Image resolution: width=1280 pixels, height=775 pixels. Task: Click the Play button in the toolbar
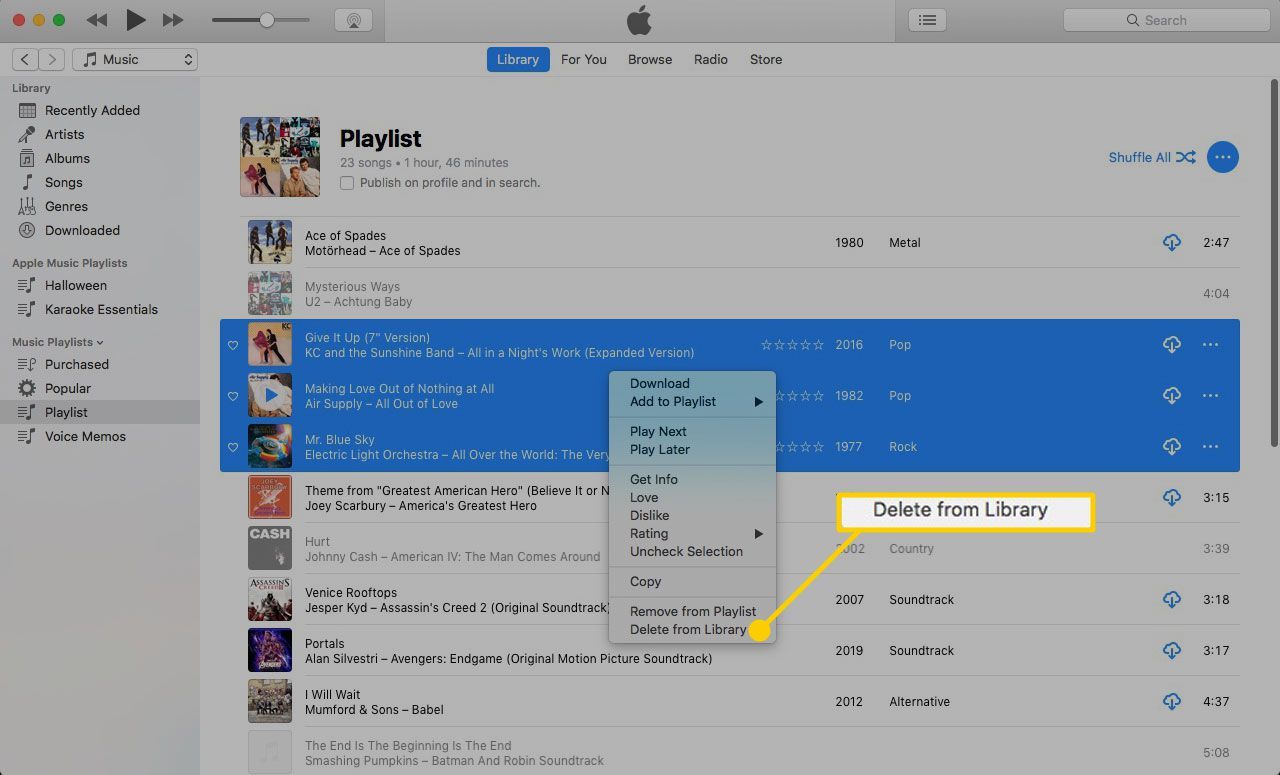coord(135,19)
